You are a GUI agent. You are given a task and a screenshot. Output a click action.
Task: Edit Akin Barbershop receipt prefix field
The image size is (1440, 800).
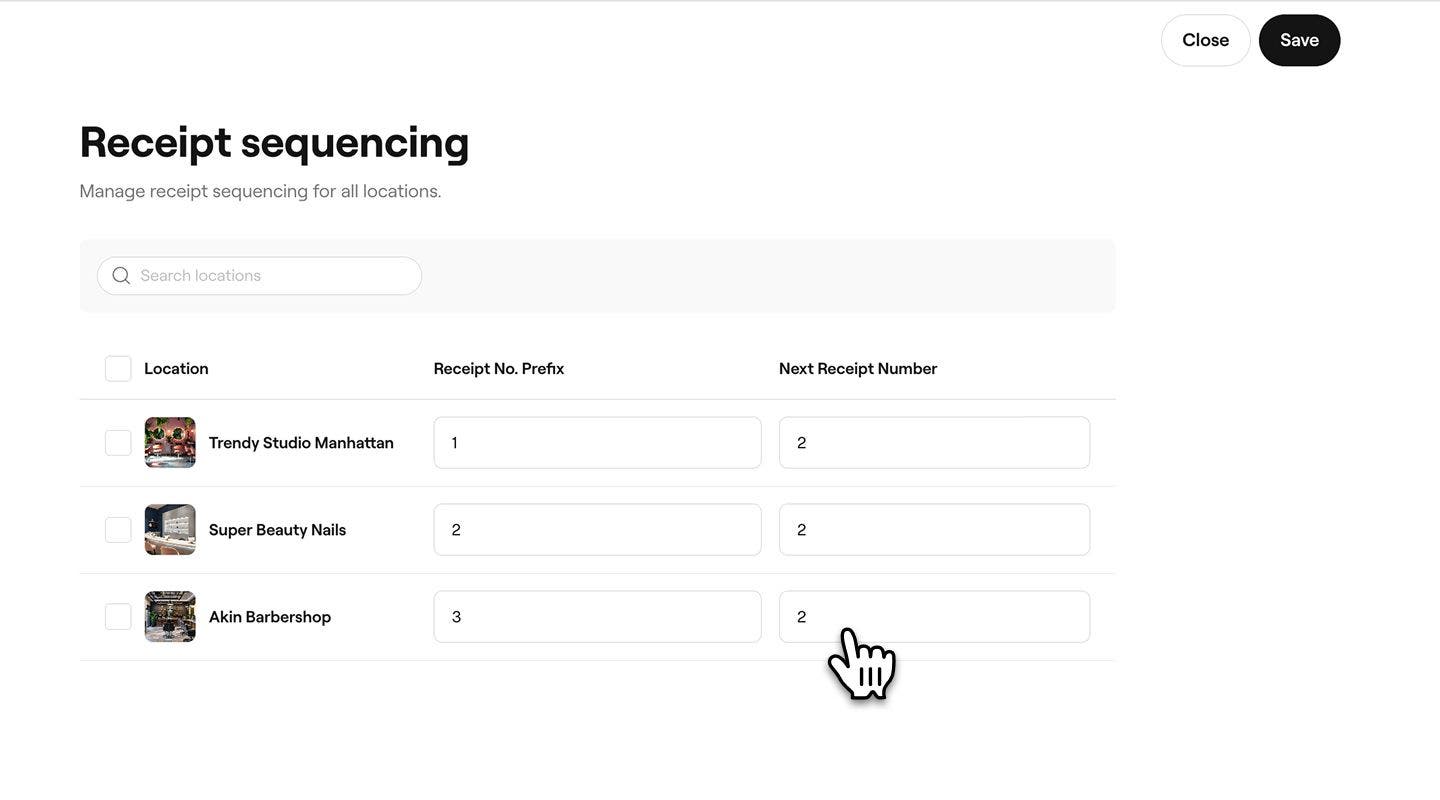point(597,617)
